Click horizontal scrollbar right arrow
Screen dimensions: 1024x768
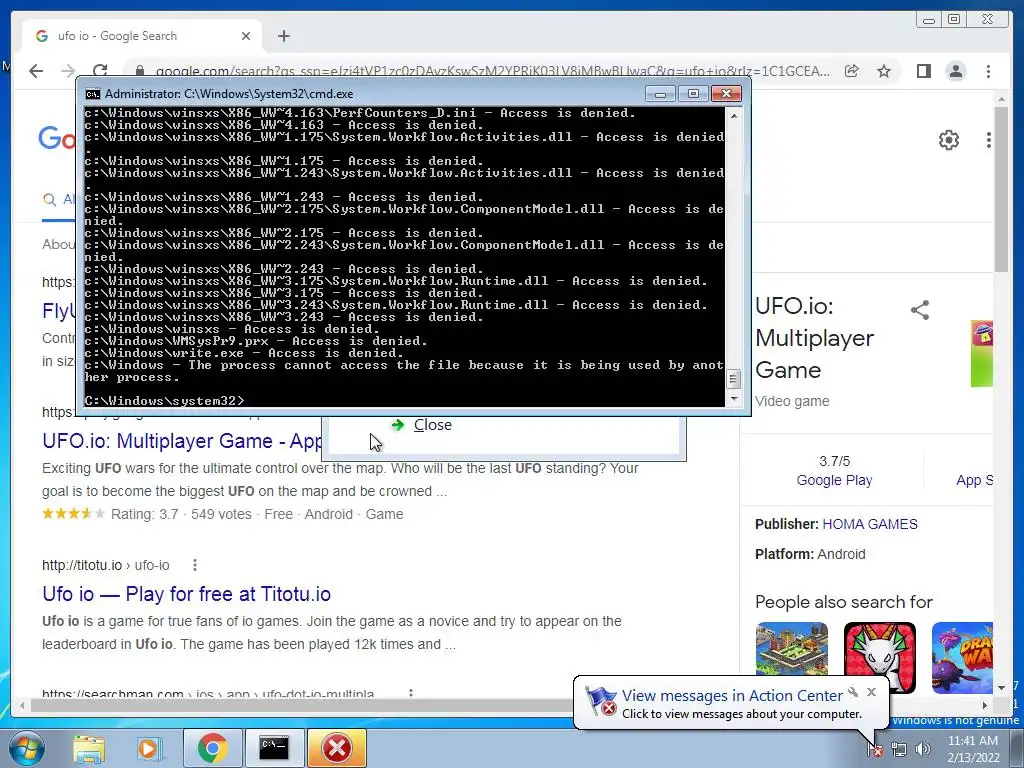[x=985, y=705]
